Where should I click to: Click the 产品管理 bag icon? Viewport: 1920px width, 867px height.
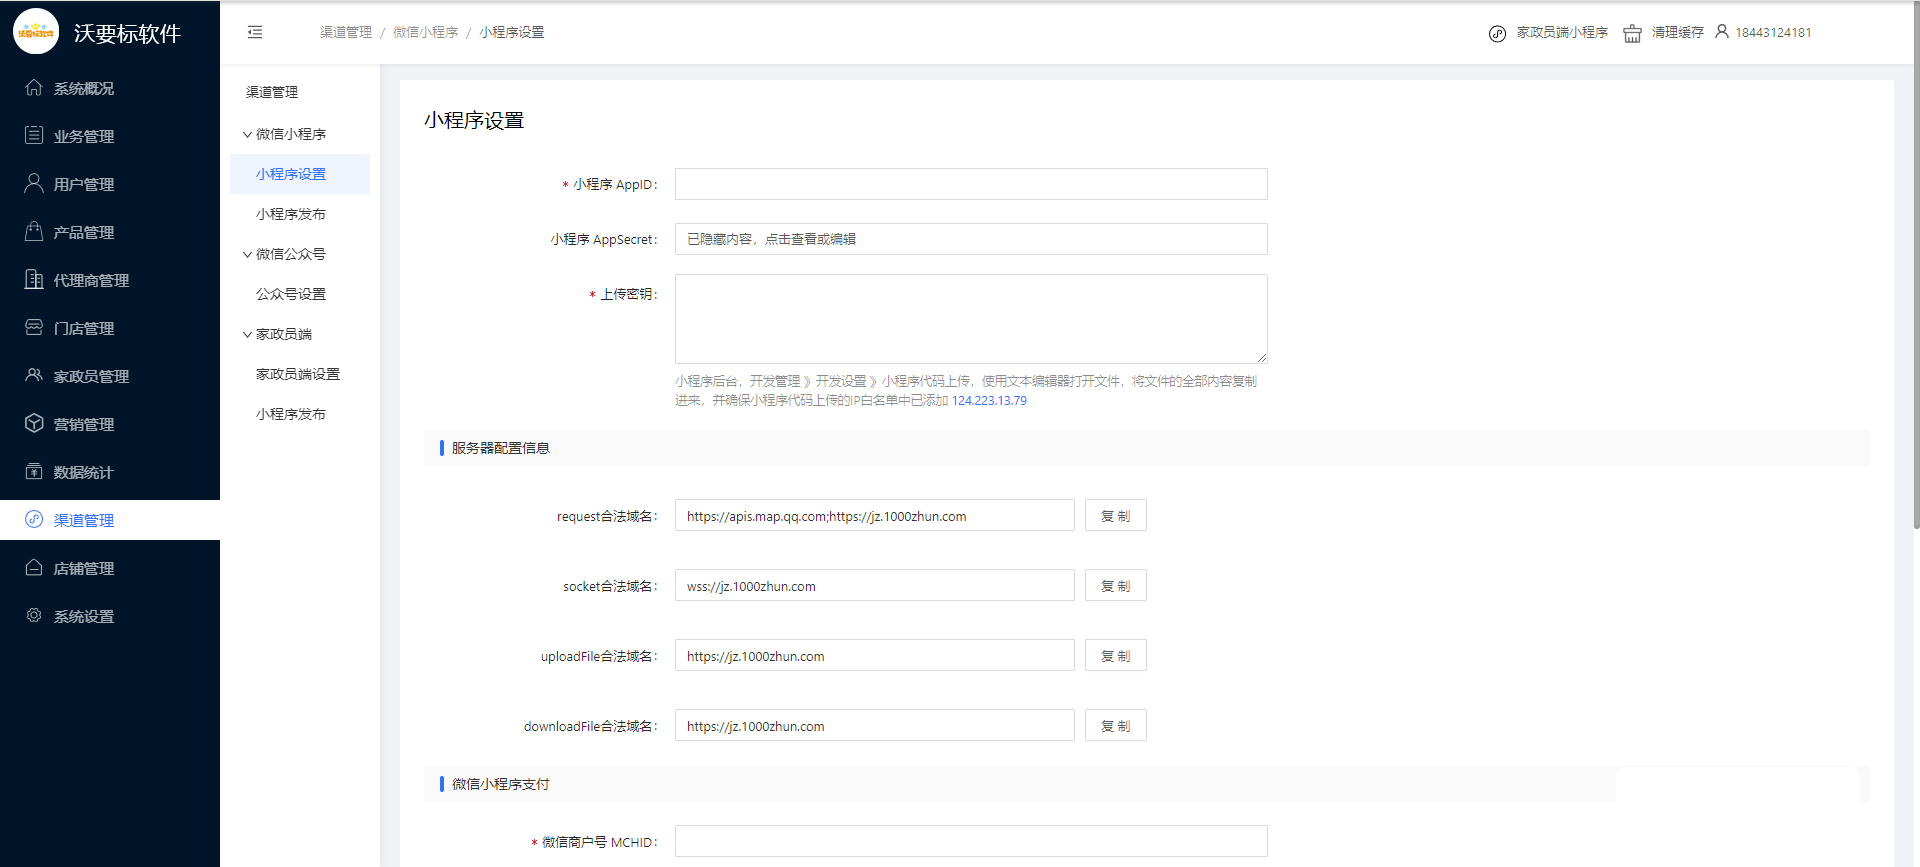34,231
